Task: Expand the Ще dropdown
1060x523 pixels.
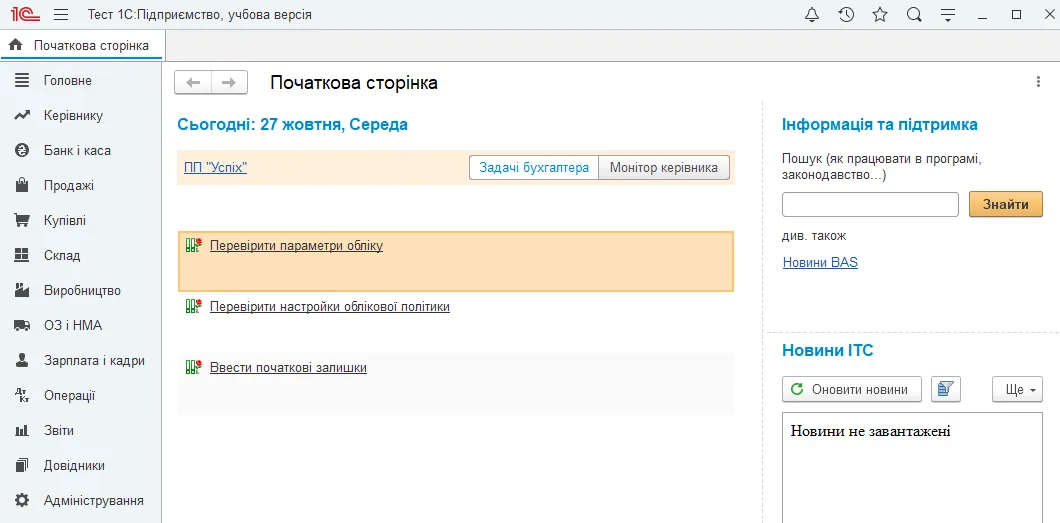Action: (1017, 389)
